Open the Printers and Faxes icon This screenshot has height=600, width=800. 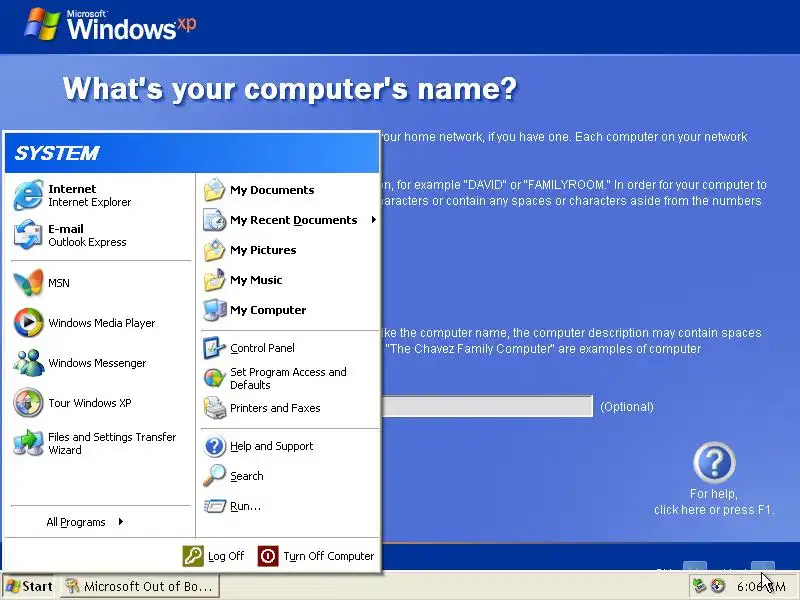pyautogui.click(x=214, y=408)
